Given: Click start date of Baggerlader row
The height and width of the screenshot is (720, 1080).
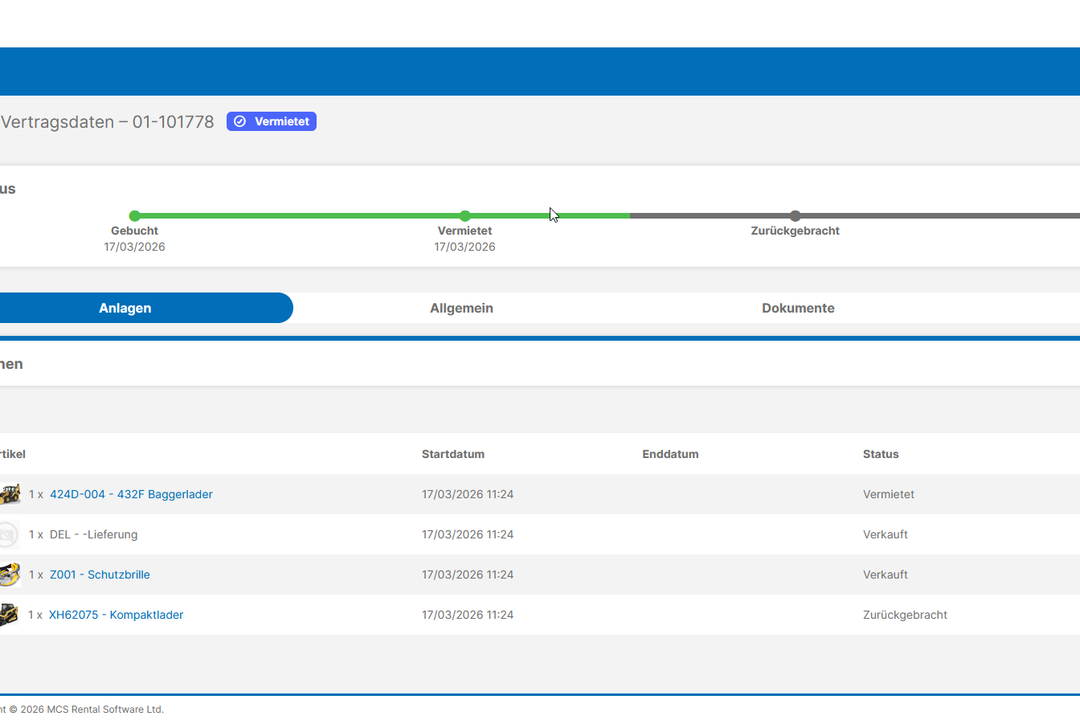Looking at the screenshot, I should 468,494.
